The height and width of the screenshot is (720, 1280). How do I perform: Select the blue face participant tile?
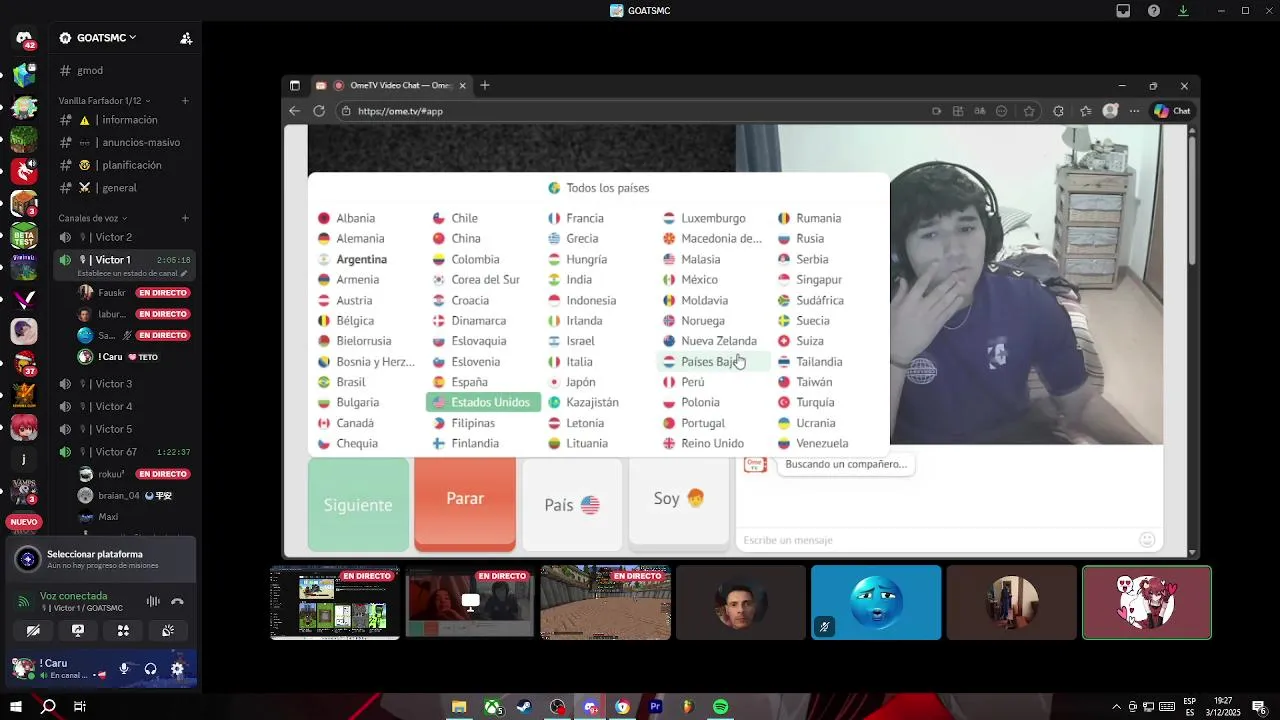point(876,603)
